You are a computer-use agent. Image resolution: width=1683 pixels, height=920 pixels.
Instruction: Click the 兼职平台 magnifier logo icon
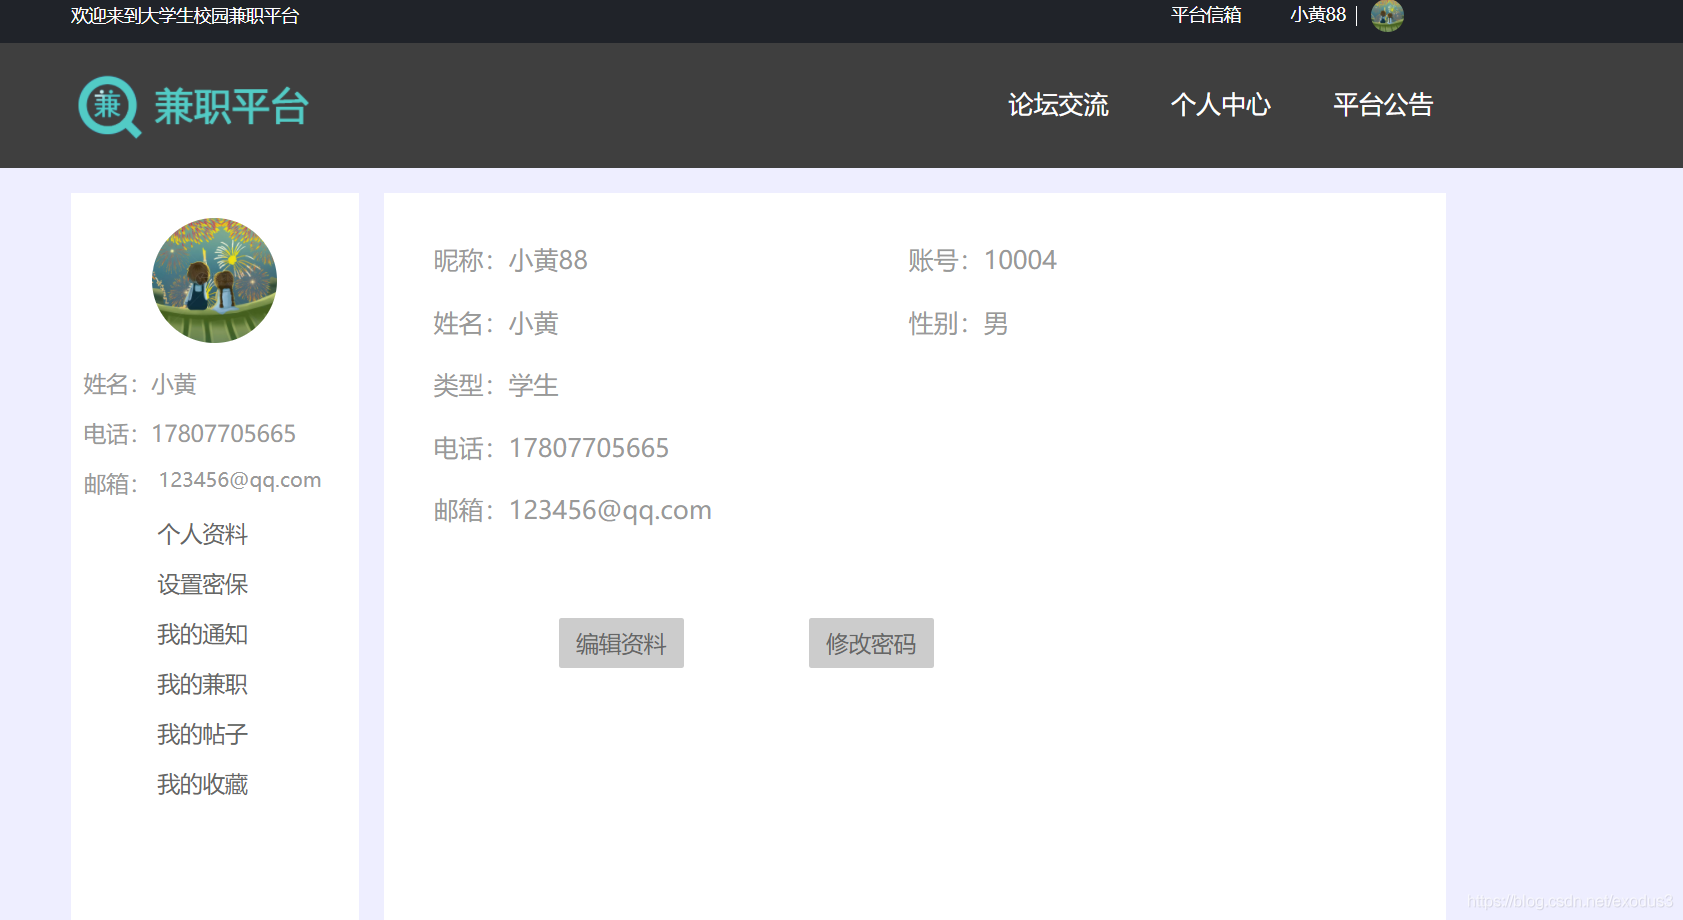[110, 106]
